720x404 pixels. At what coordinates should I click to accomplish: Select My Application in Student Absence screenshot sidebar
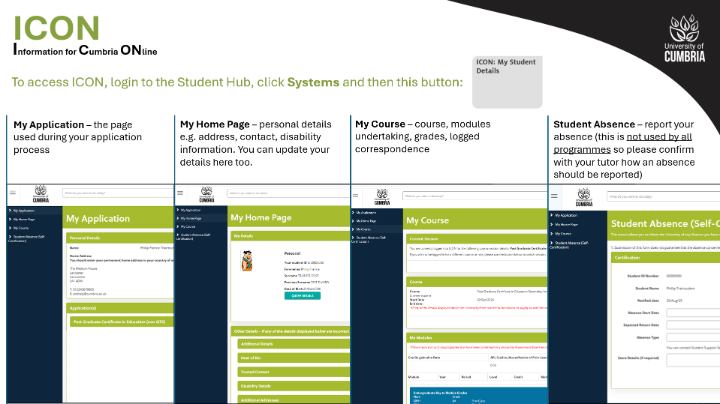click(564, 215)
